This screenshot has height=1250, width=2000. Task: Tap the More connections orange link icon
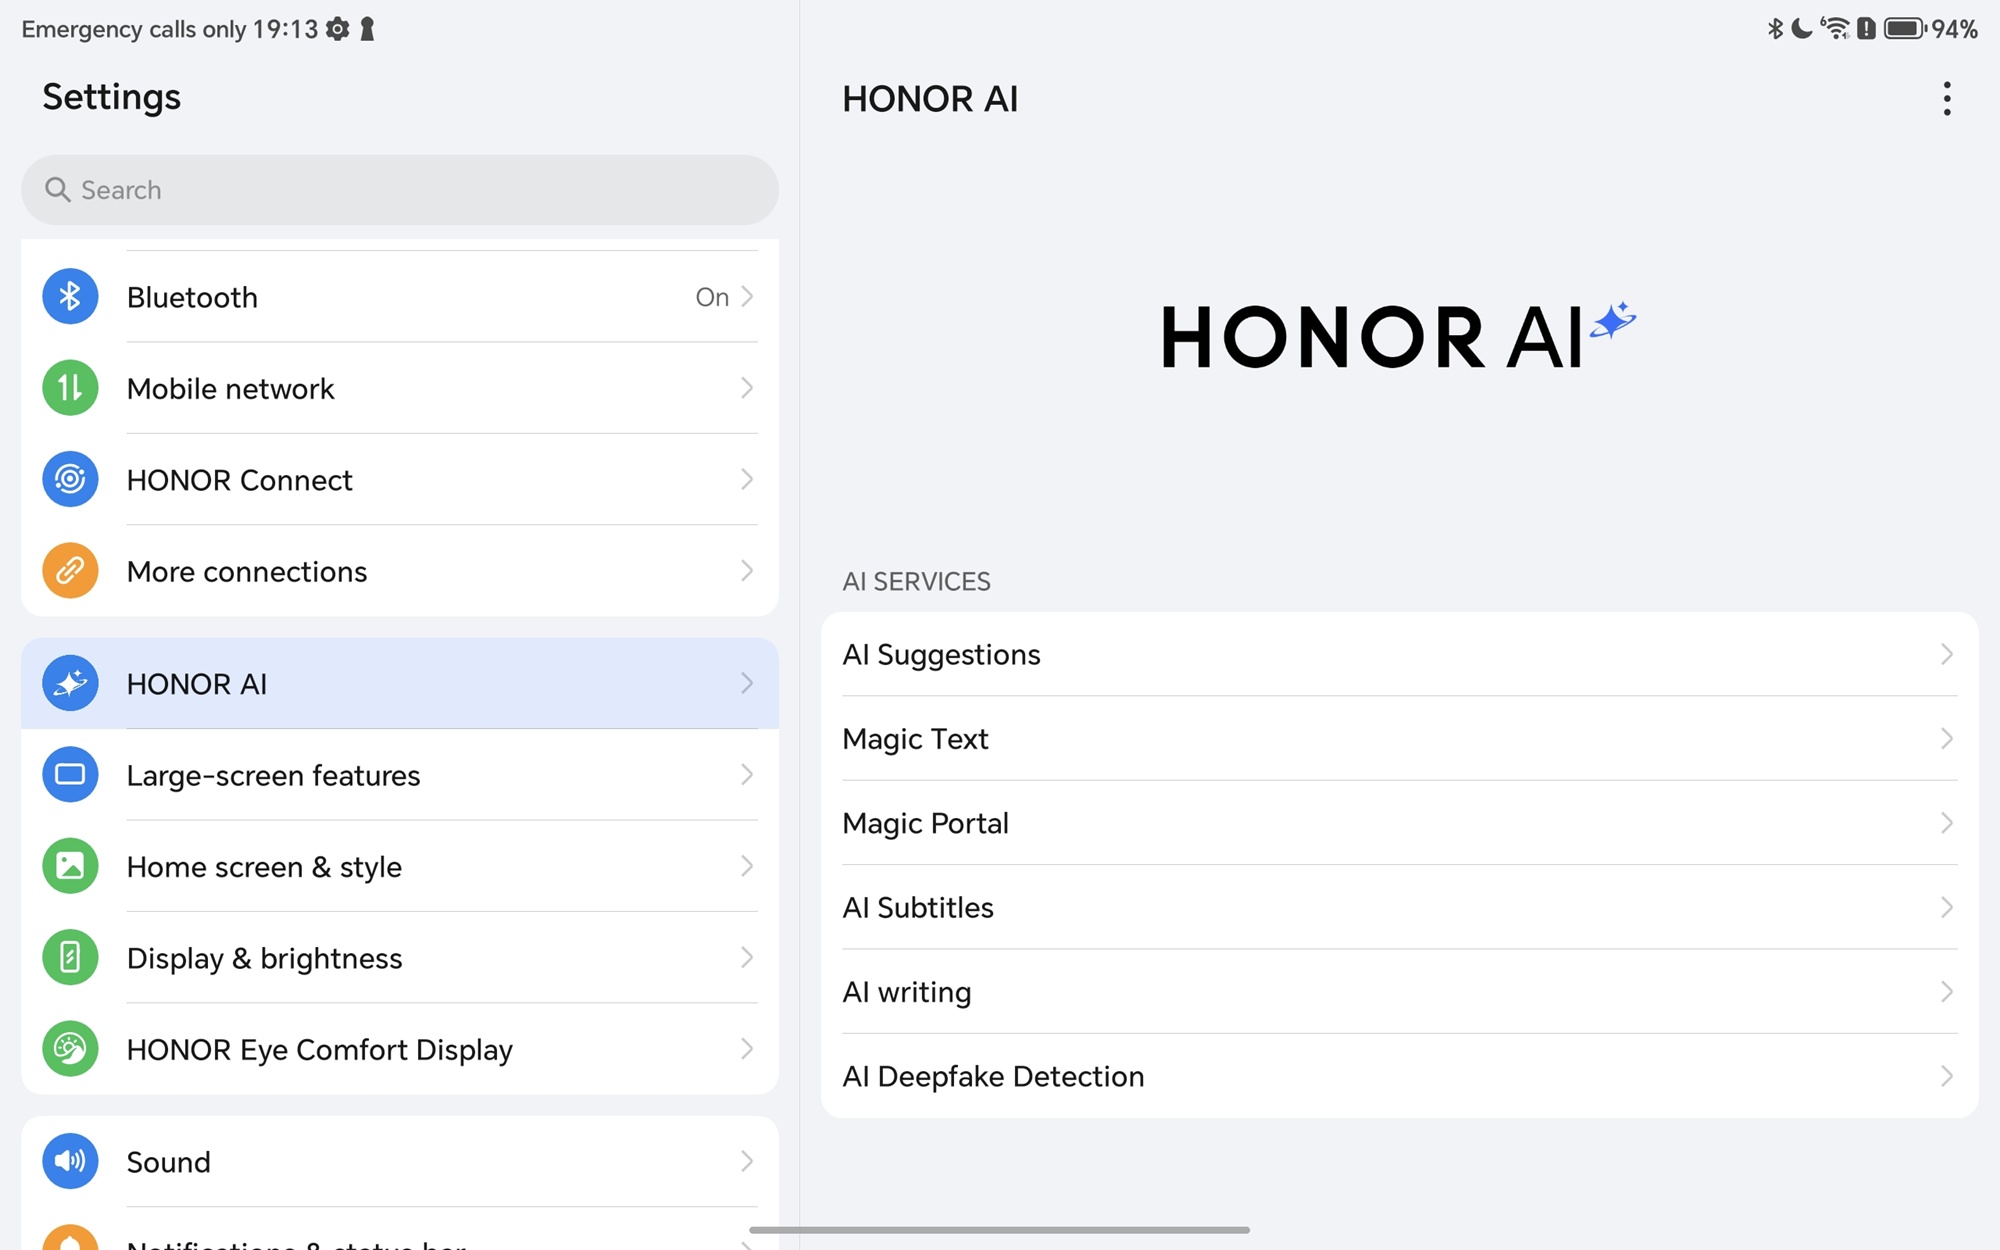pyautogui.click(x=70, y=571)
